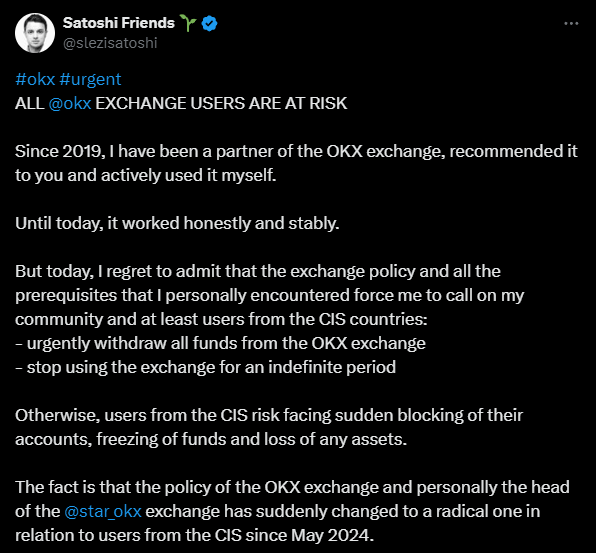Visit the @slezisatoshi handle
This screenshot has width=596, height=553.
110,43
